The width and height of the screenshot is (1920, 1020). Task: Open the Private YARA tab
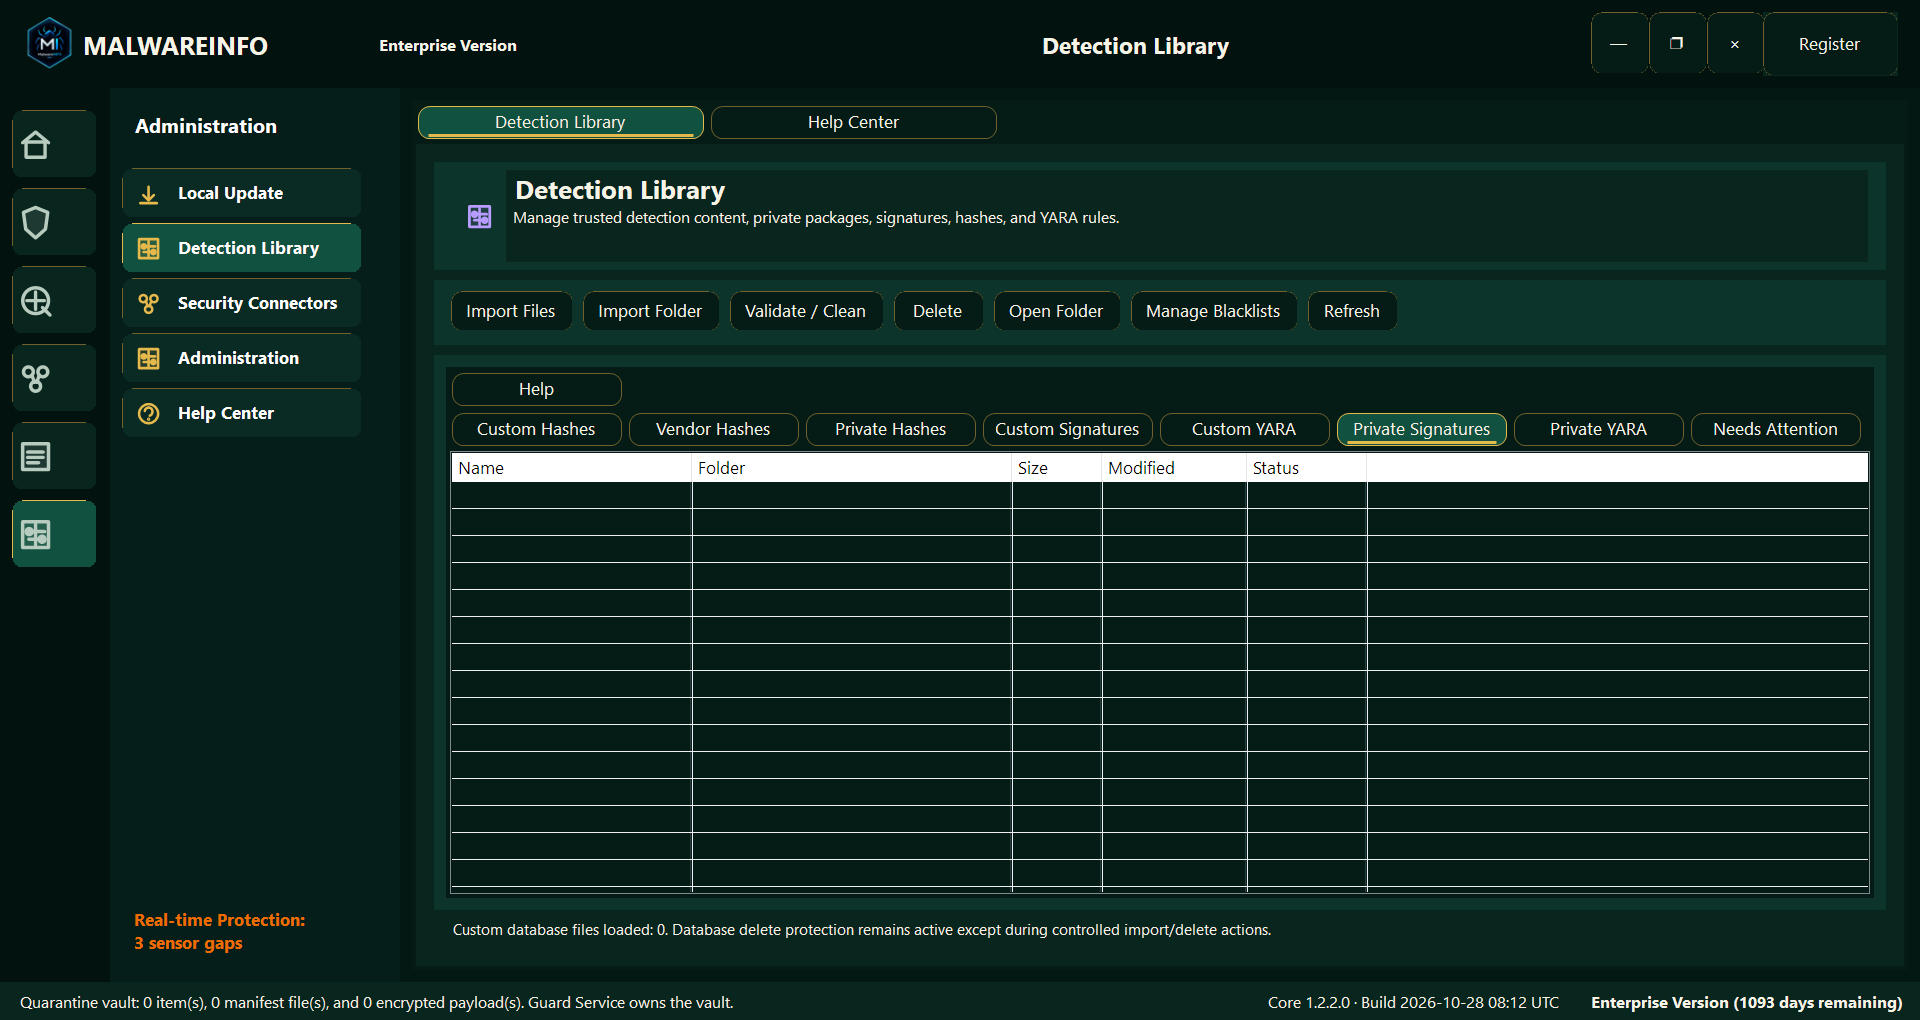1599,429
